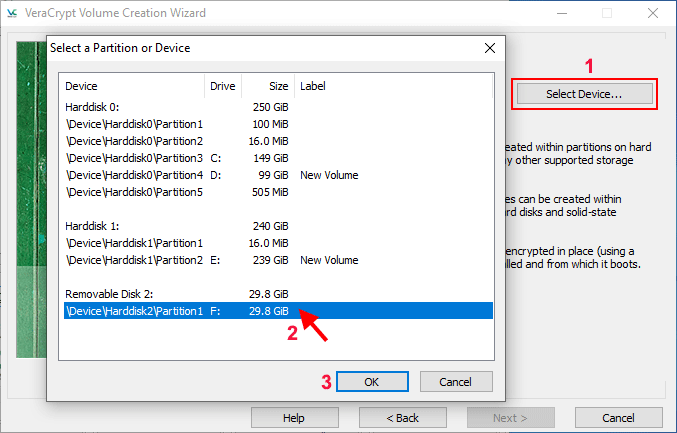Open the Select Device… button in the wizard
Viewport: 677px width, 433px height.
pyautogui.click(x=585, y=94)
